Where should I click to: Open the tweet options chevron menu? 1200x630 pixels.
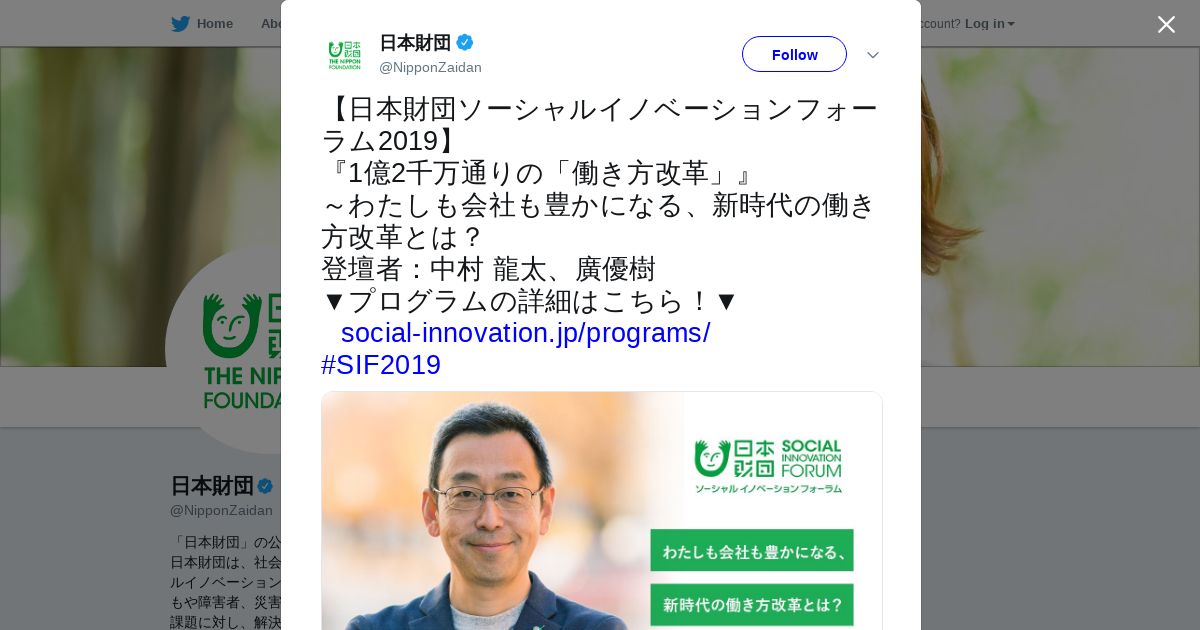[873, 55]
